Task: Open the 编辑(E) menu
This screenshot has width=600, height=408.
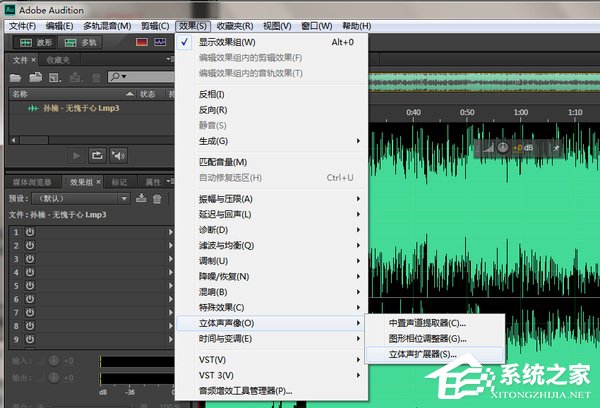Action: (x=59, y=26)
